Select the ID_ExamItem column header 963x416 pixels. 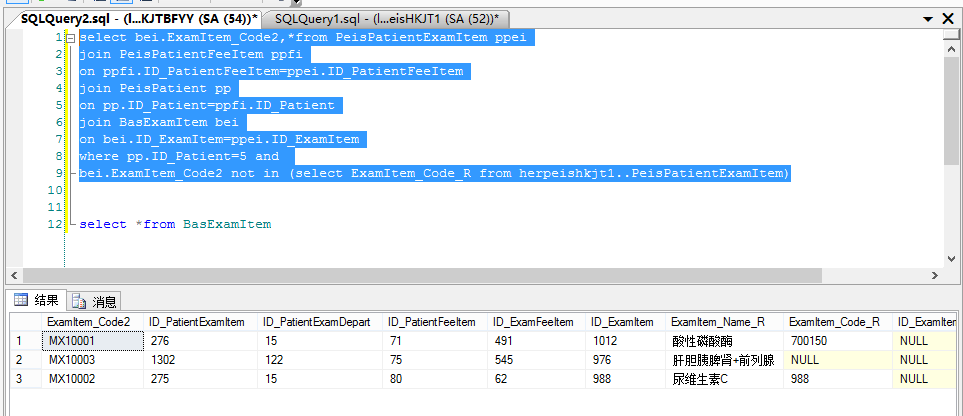(625, 322)
